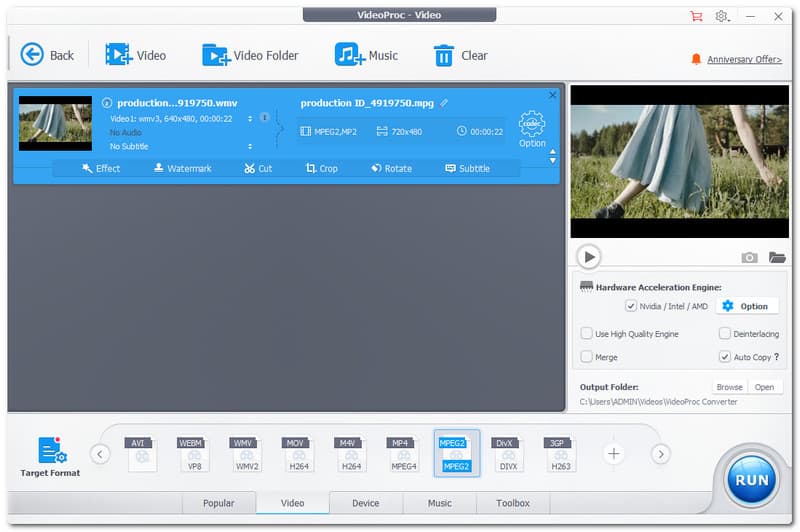Take a snapshot with the camera icon
This screenshot has width=800, height=532.
coord(749,257)
